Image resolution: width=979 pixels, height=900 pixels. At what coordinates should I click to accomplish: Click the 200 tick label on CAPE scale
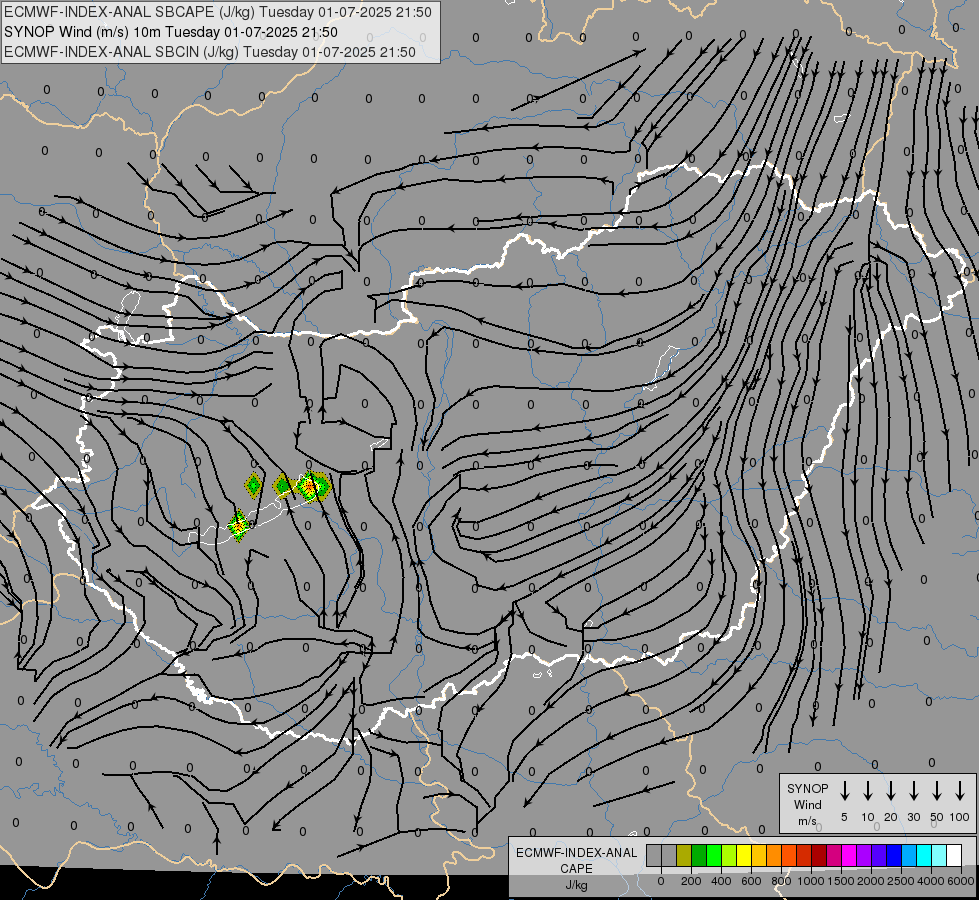691,881
